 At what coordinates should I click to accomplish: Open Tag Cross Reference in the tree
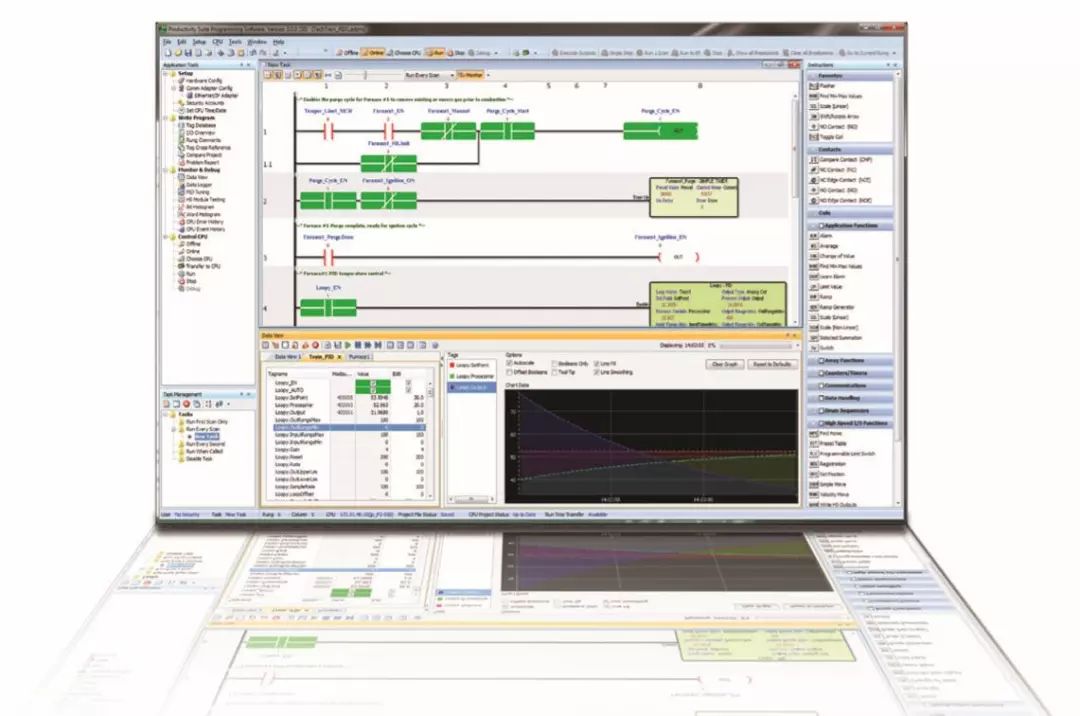(204, 147)
